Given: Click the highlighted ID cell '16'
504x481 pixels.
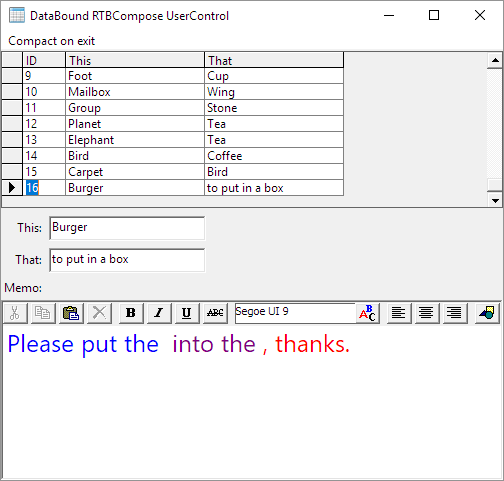Looking at the screenshot, I should coord(44,188).
